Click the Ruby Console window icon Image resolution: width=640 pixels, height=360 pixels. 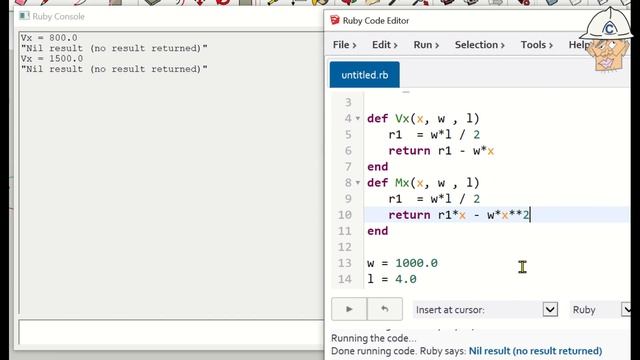(24, 16)
